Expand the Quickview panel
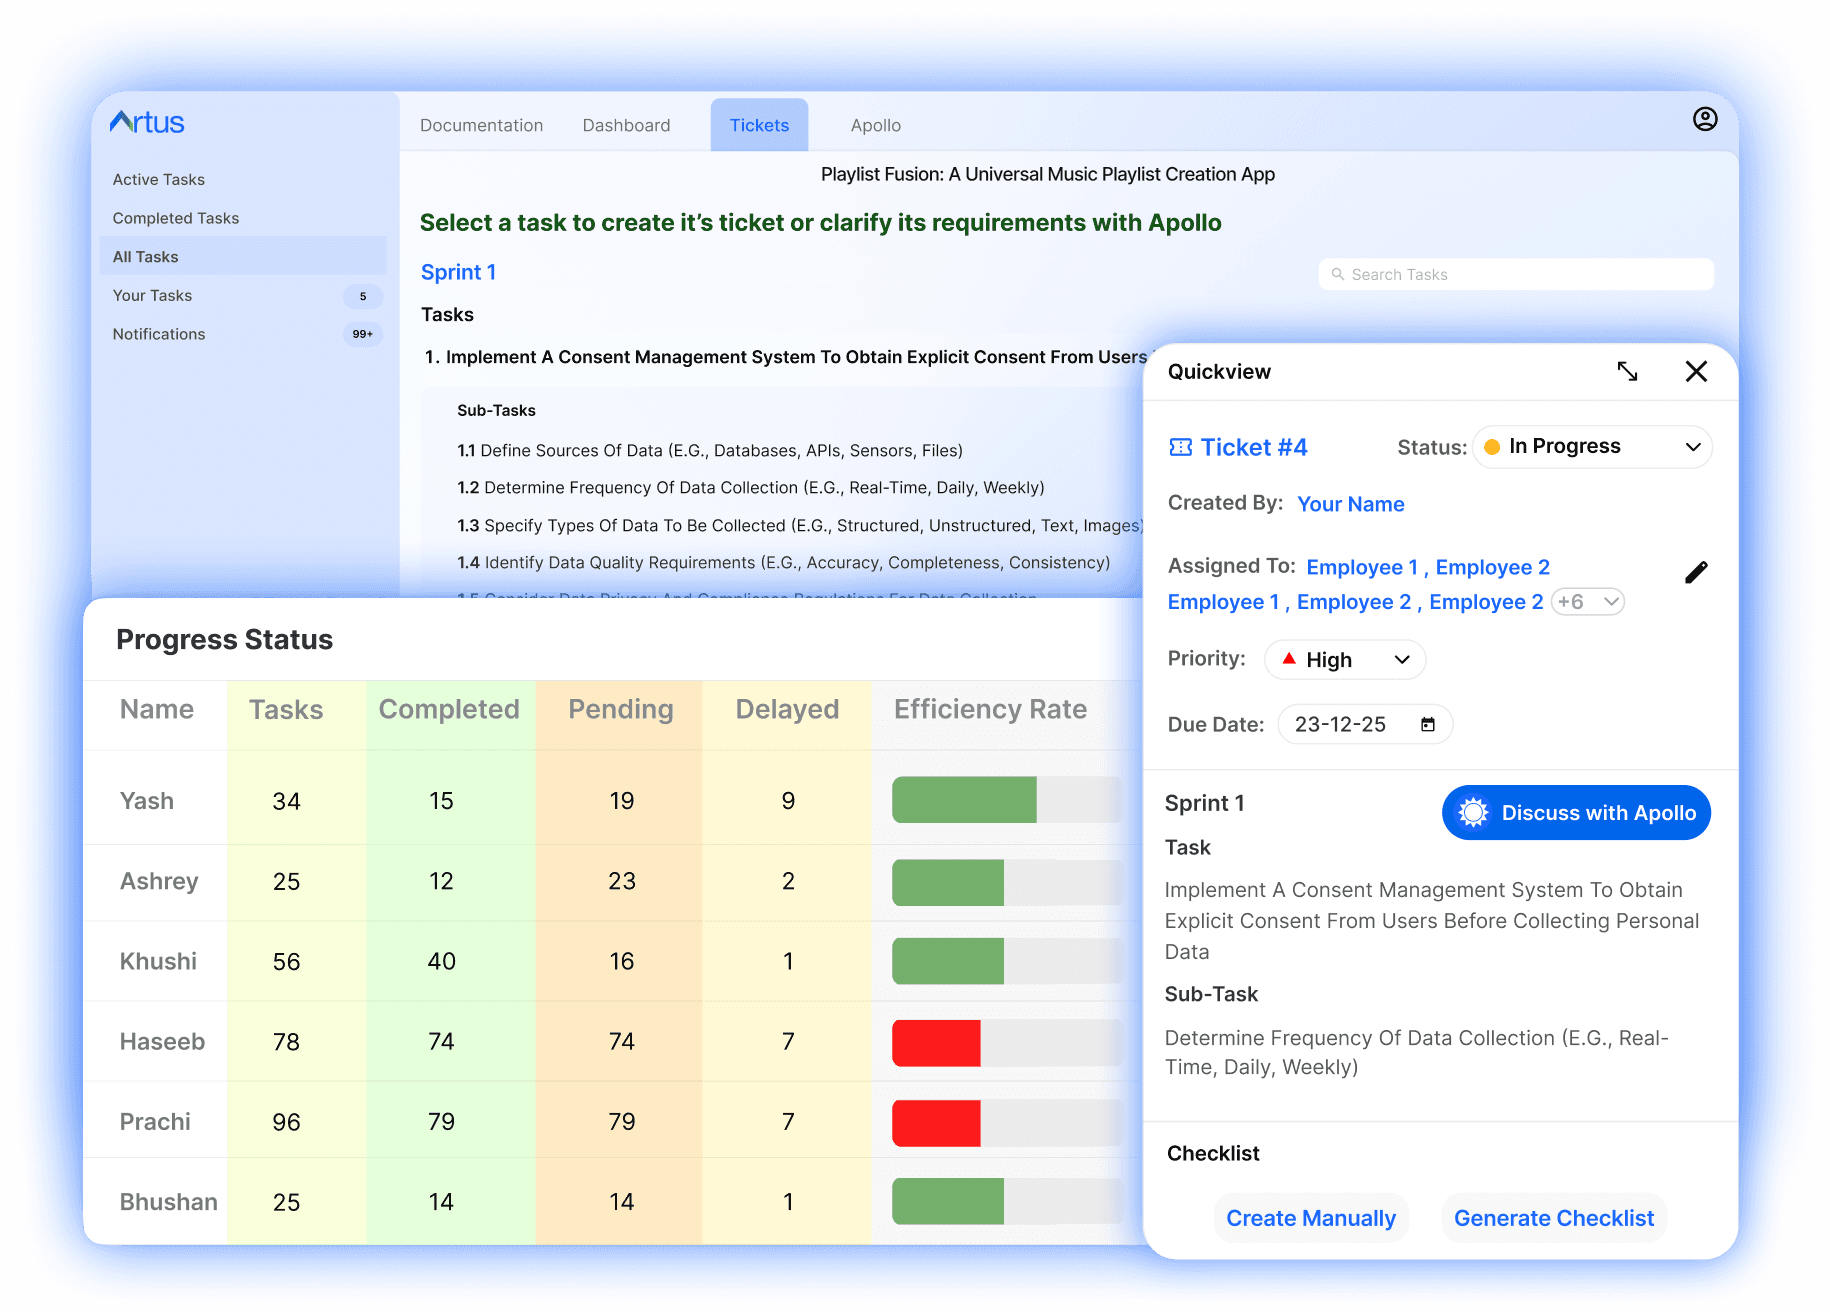The width and height of the screenshot is (1830, 1312). click(x=1627, y=371)
